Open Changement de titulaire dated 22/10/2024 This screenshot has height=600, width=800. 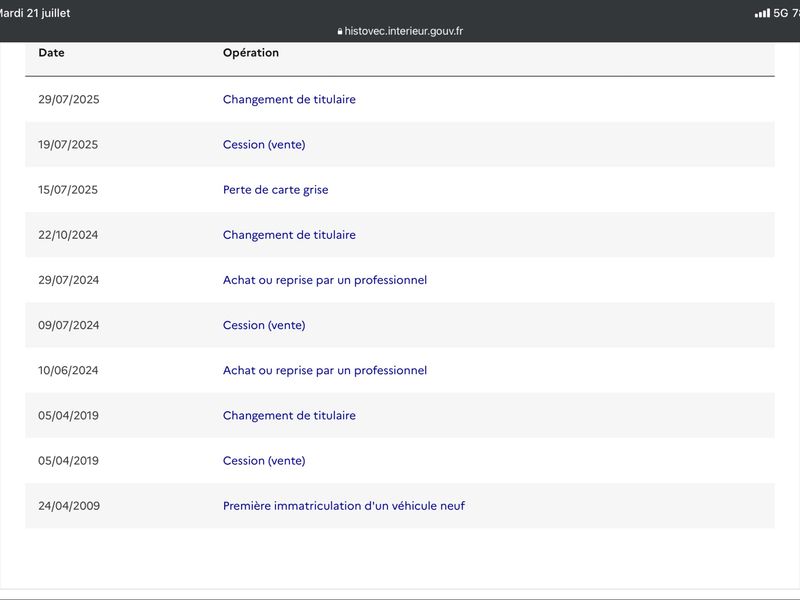tap(289, 235)
